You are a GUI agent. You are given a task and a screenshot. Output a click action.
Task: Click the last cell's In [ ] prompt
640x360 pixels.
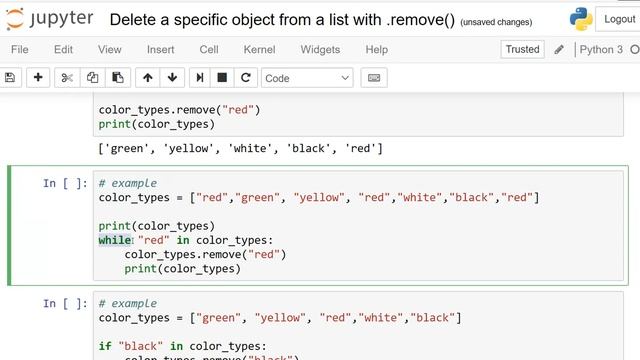coord(65,304)
